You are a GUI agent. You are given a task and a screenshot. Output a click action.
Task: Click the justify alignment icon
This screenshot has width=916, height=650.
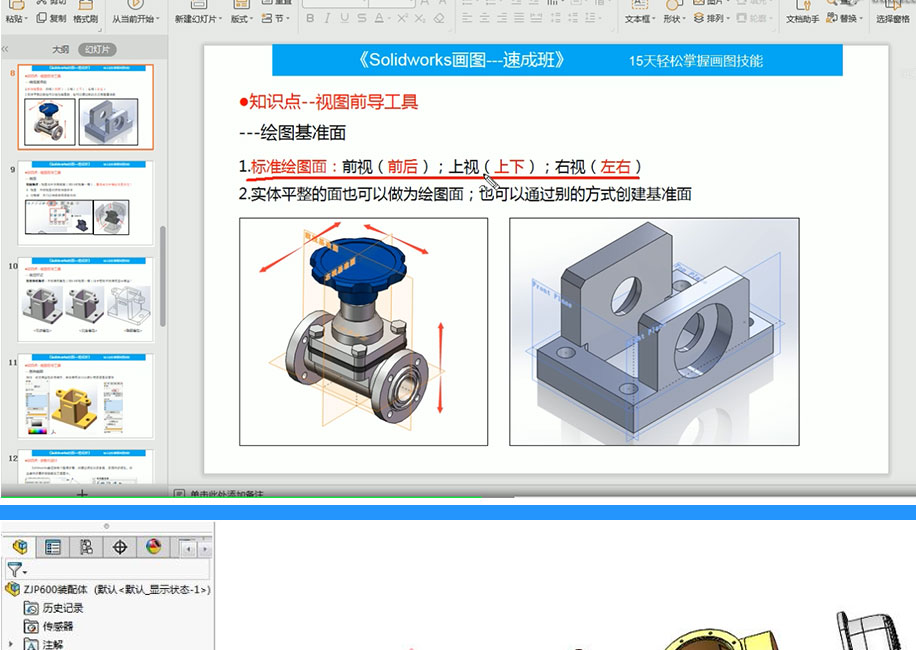519,18
